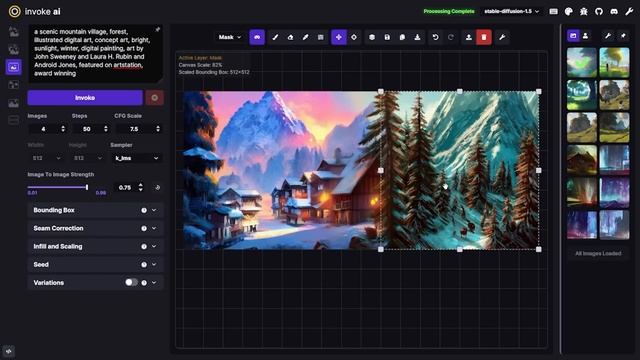This screenshot has width=640, height=360.
Task: Click the info icon on Bounding Box row
Action: coord(144,210)
